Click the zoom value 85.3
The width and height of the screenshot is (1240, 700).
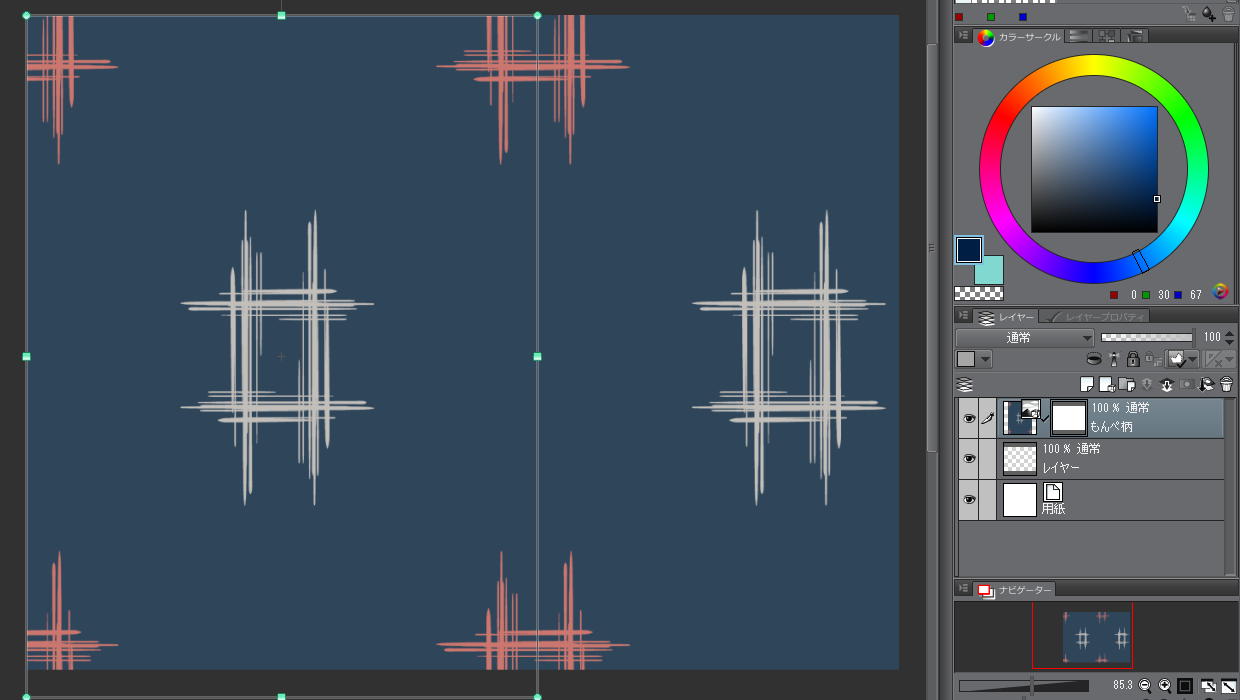(1122, 686)
